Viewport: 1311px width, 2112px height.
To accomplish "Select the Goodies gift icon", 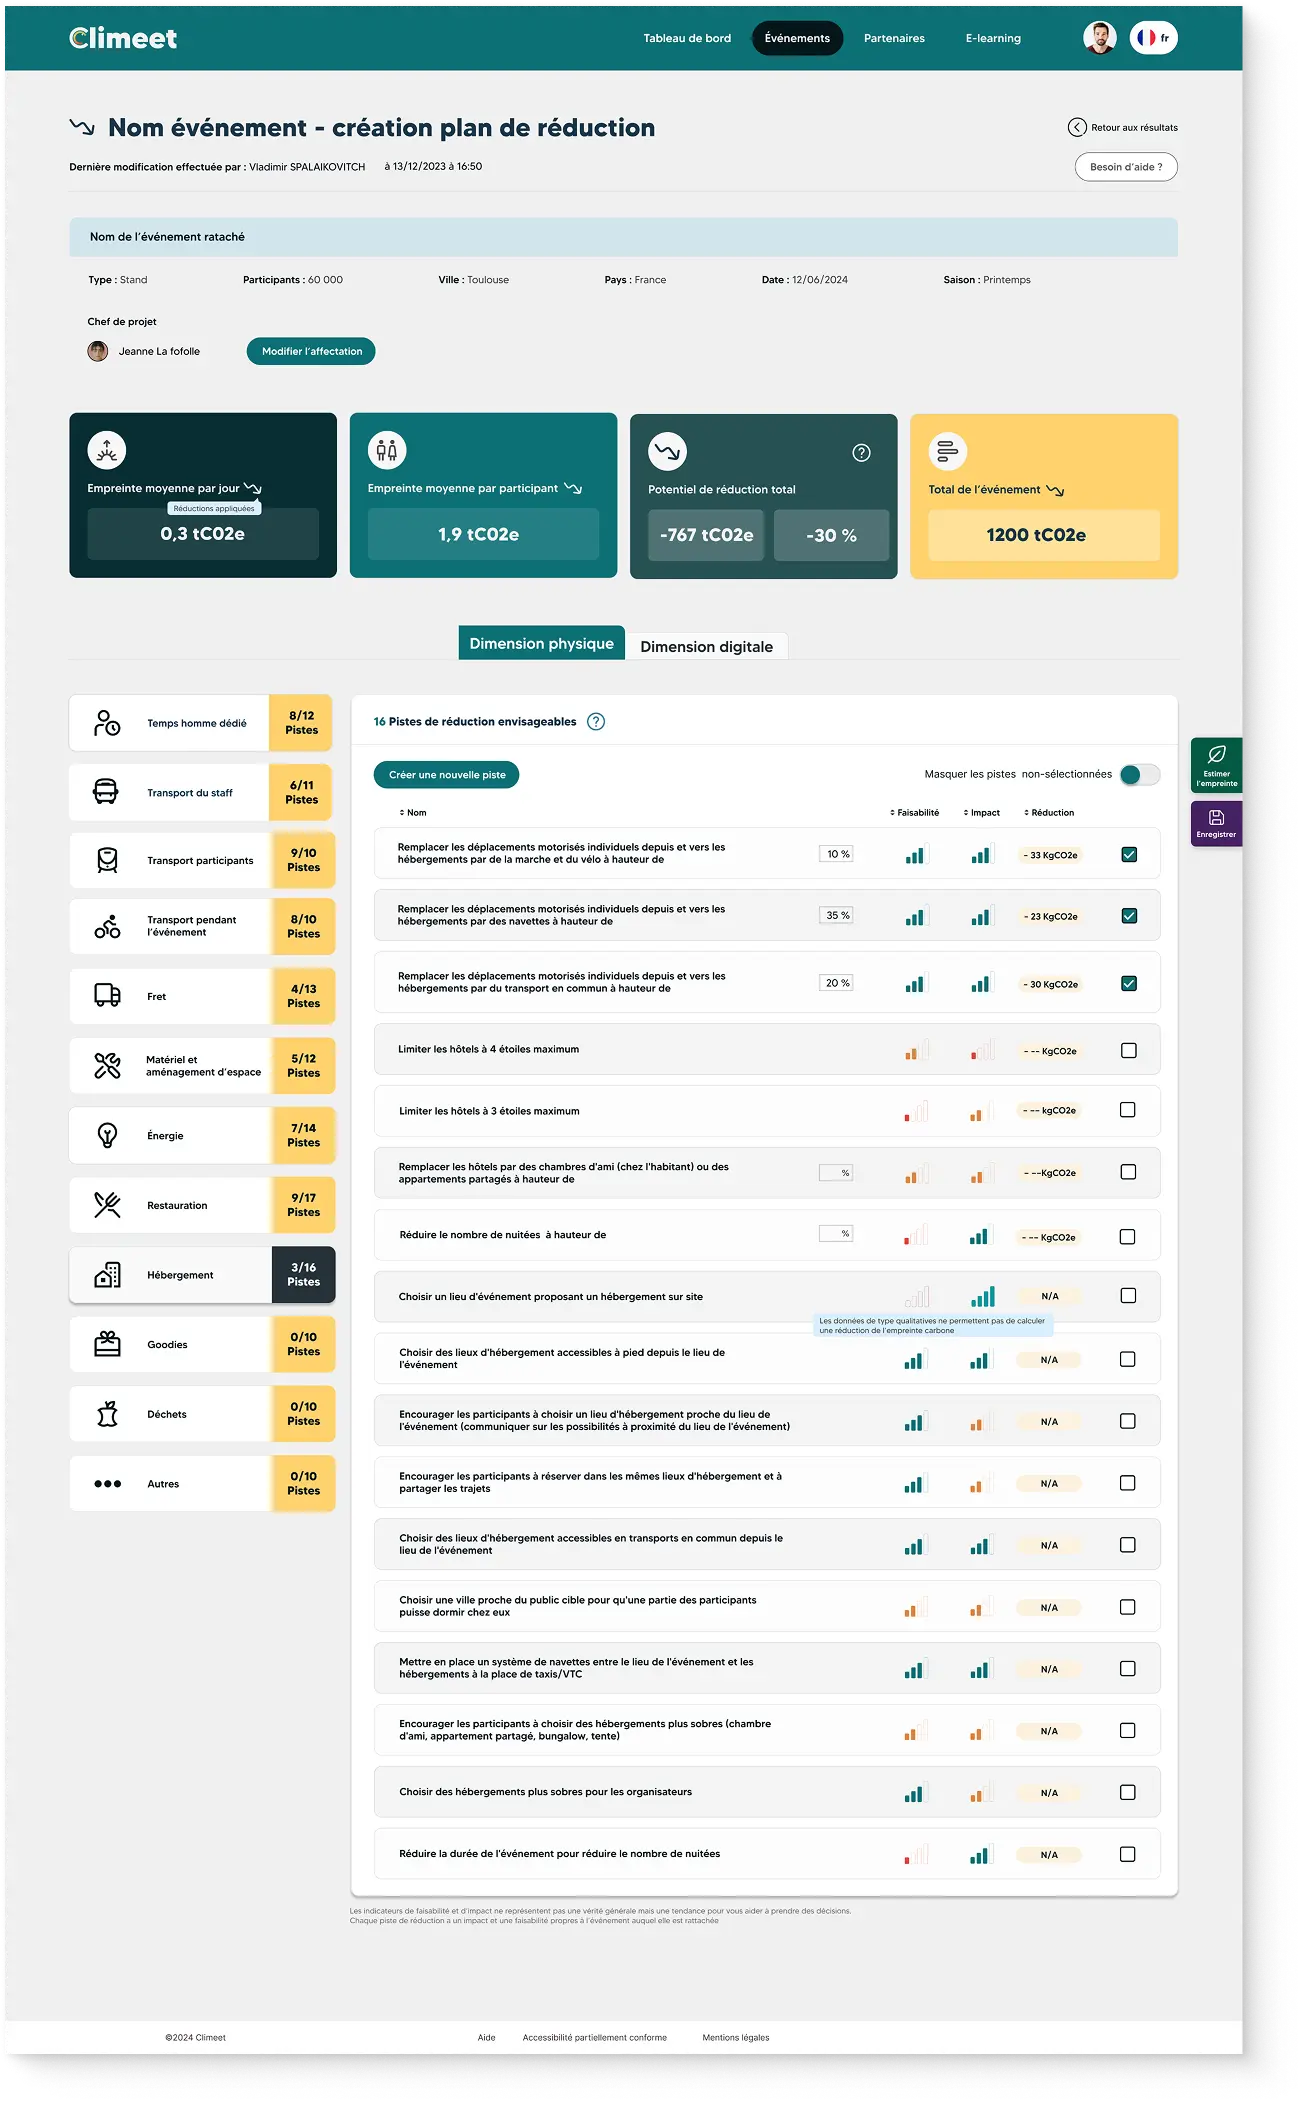I will 107,1344.
